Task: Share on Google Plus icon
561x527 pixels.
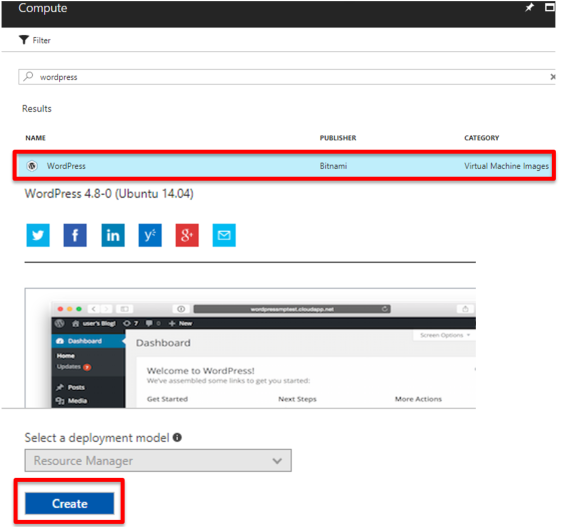Action: 187,235
